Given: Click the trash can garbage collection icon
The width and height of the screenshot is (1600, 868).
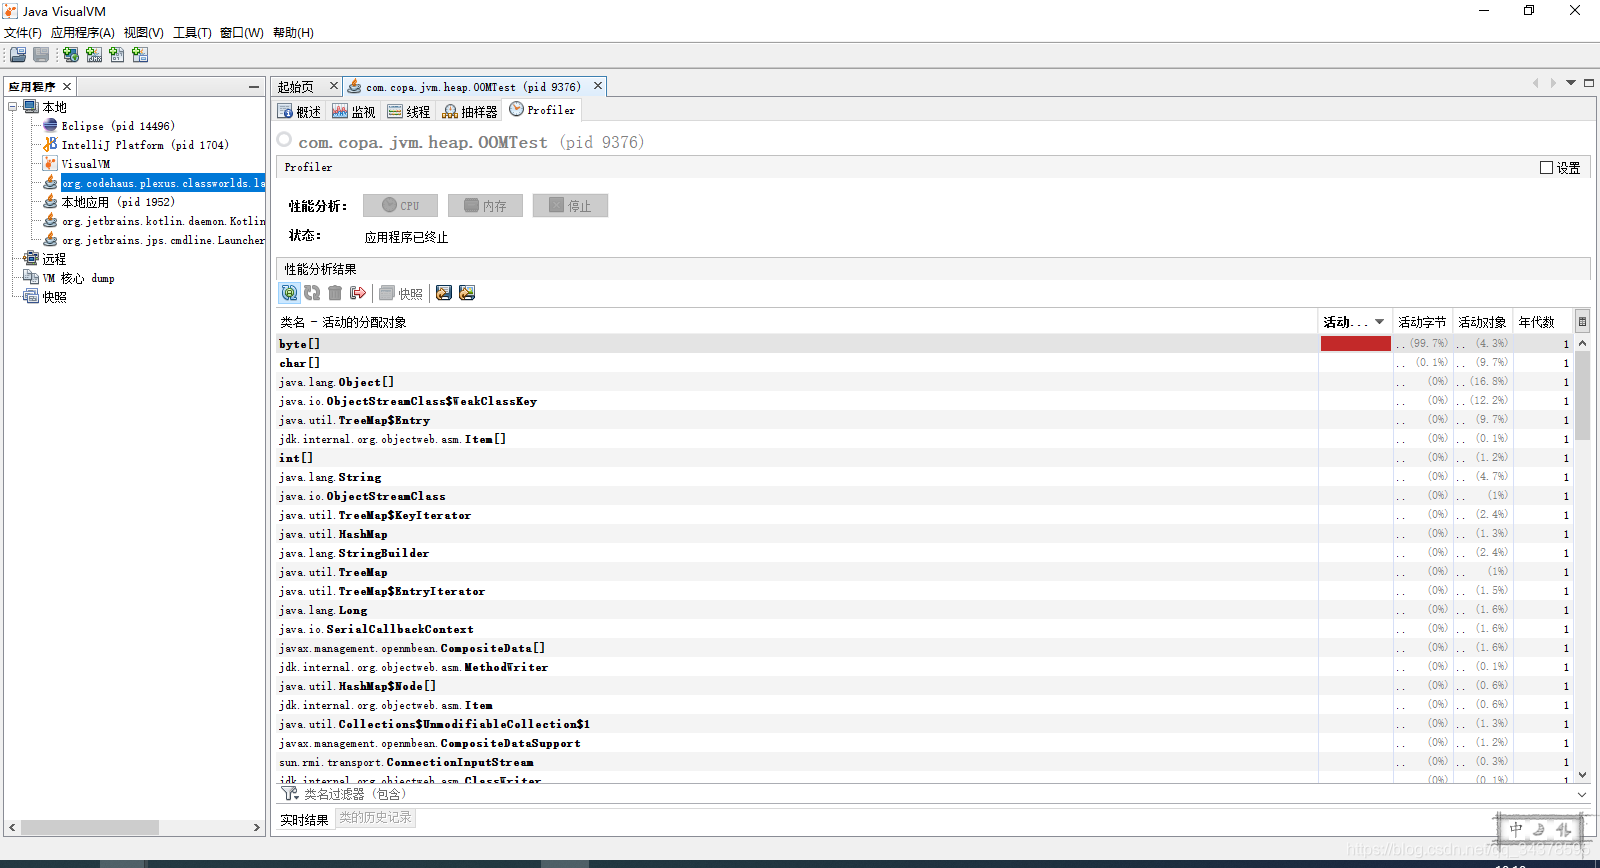Looking at the screenshot, I should coord(335,293).
